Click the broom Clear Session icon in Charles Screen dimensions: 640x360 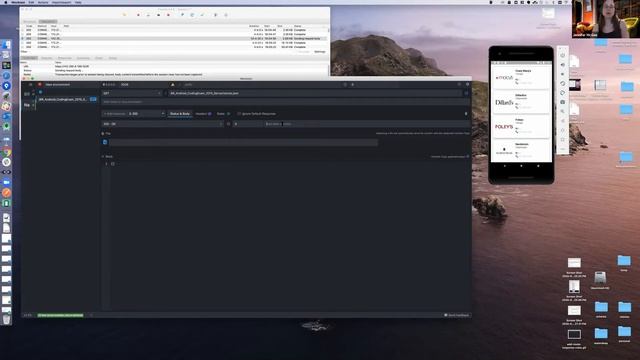124,15
